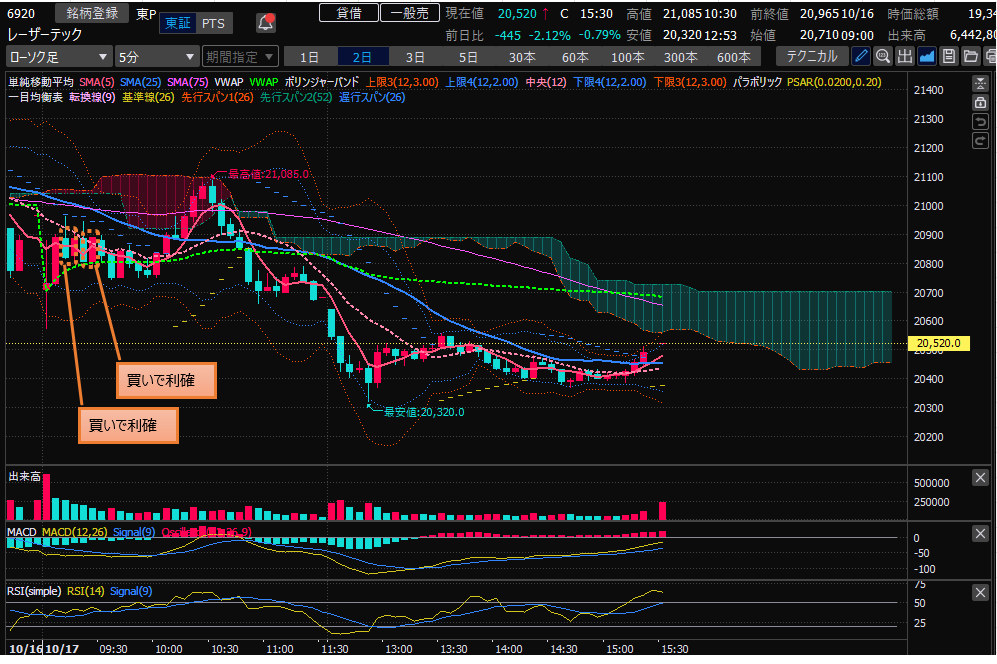The height and width of the screenshot is (664, 997).
Task: Click the lock icon beside the price axis
Action: (x=981, y=103)
